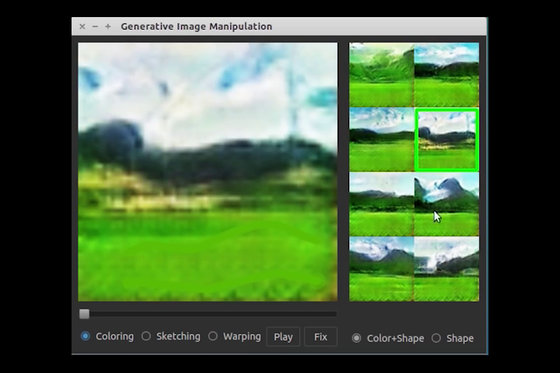Viewport: 560px width, 373px height.
Task: Switch to Sketching mode
Action: click(x=146, y=336)
